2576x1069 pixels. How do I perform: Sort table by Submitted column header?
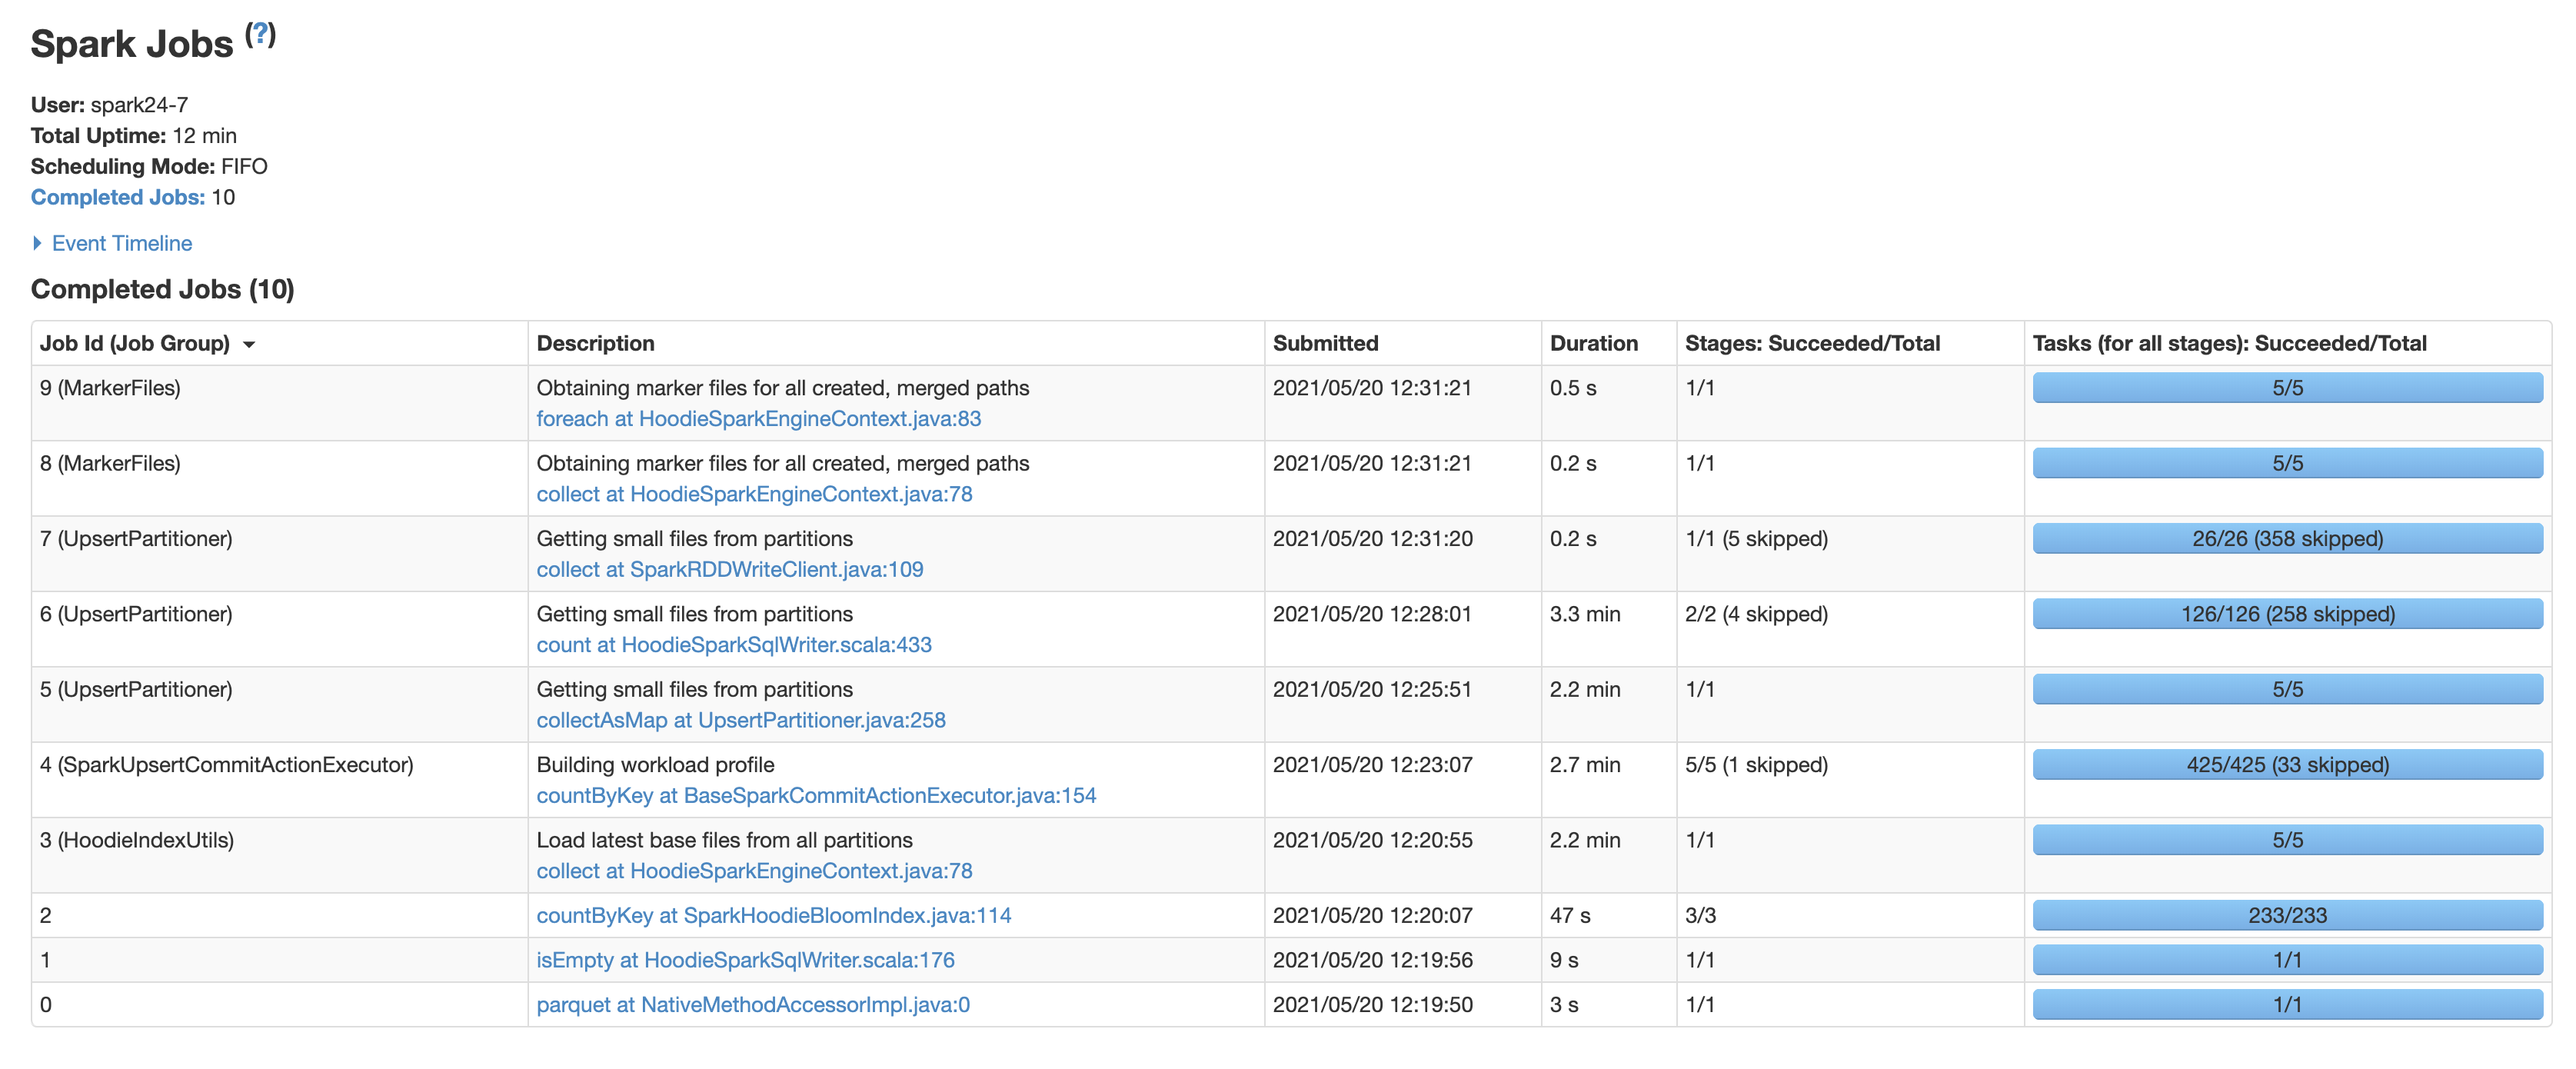tap(1325, 343)
